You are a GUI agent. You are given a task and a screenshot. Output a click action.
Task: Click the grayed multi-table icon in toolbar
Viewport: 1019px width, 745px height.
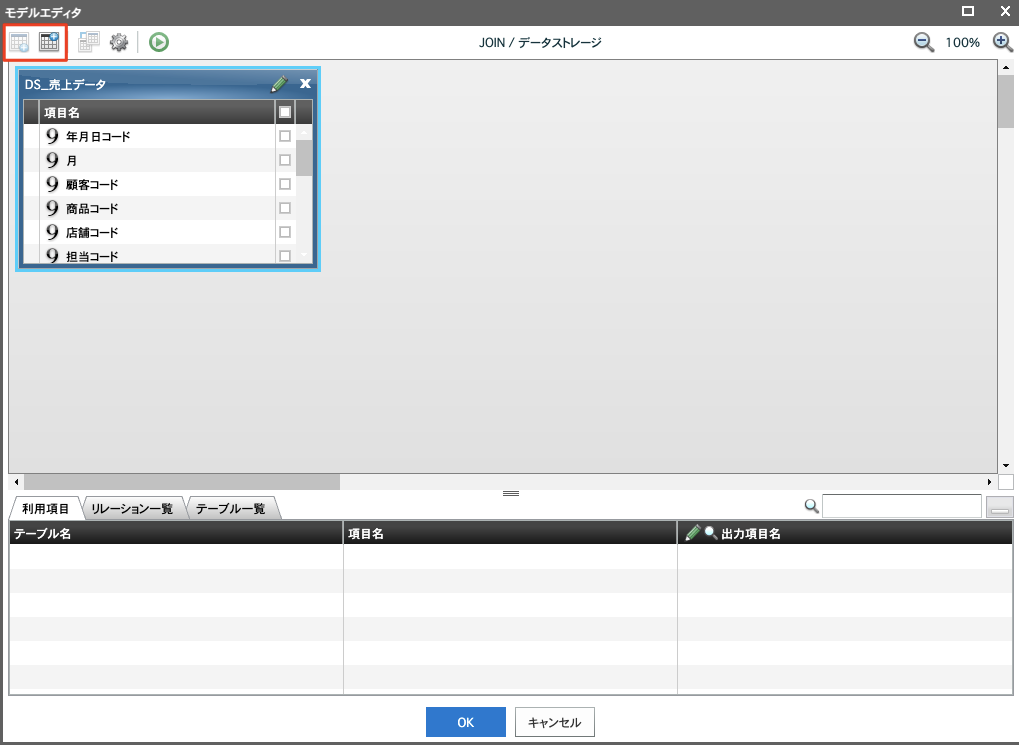click(88, 42)
